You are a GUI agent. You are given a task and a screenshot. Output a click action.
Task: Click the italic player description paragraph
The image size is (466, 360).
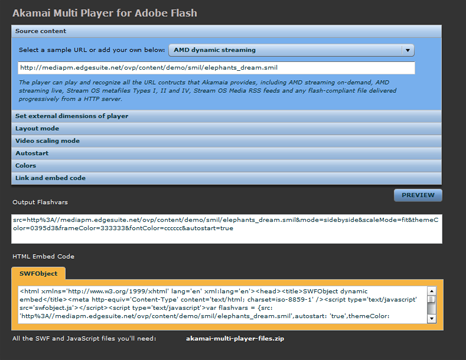pyautogui.click(x=207, y=91)
